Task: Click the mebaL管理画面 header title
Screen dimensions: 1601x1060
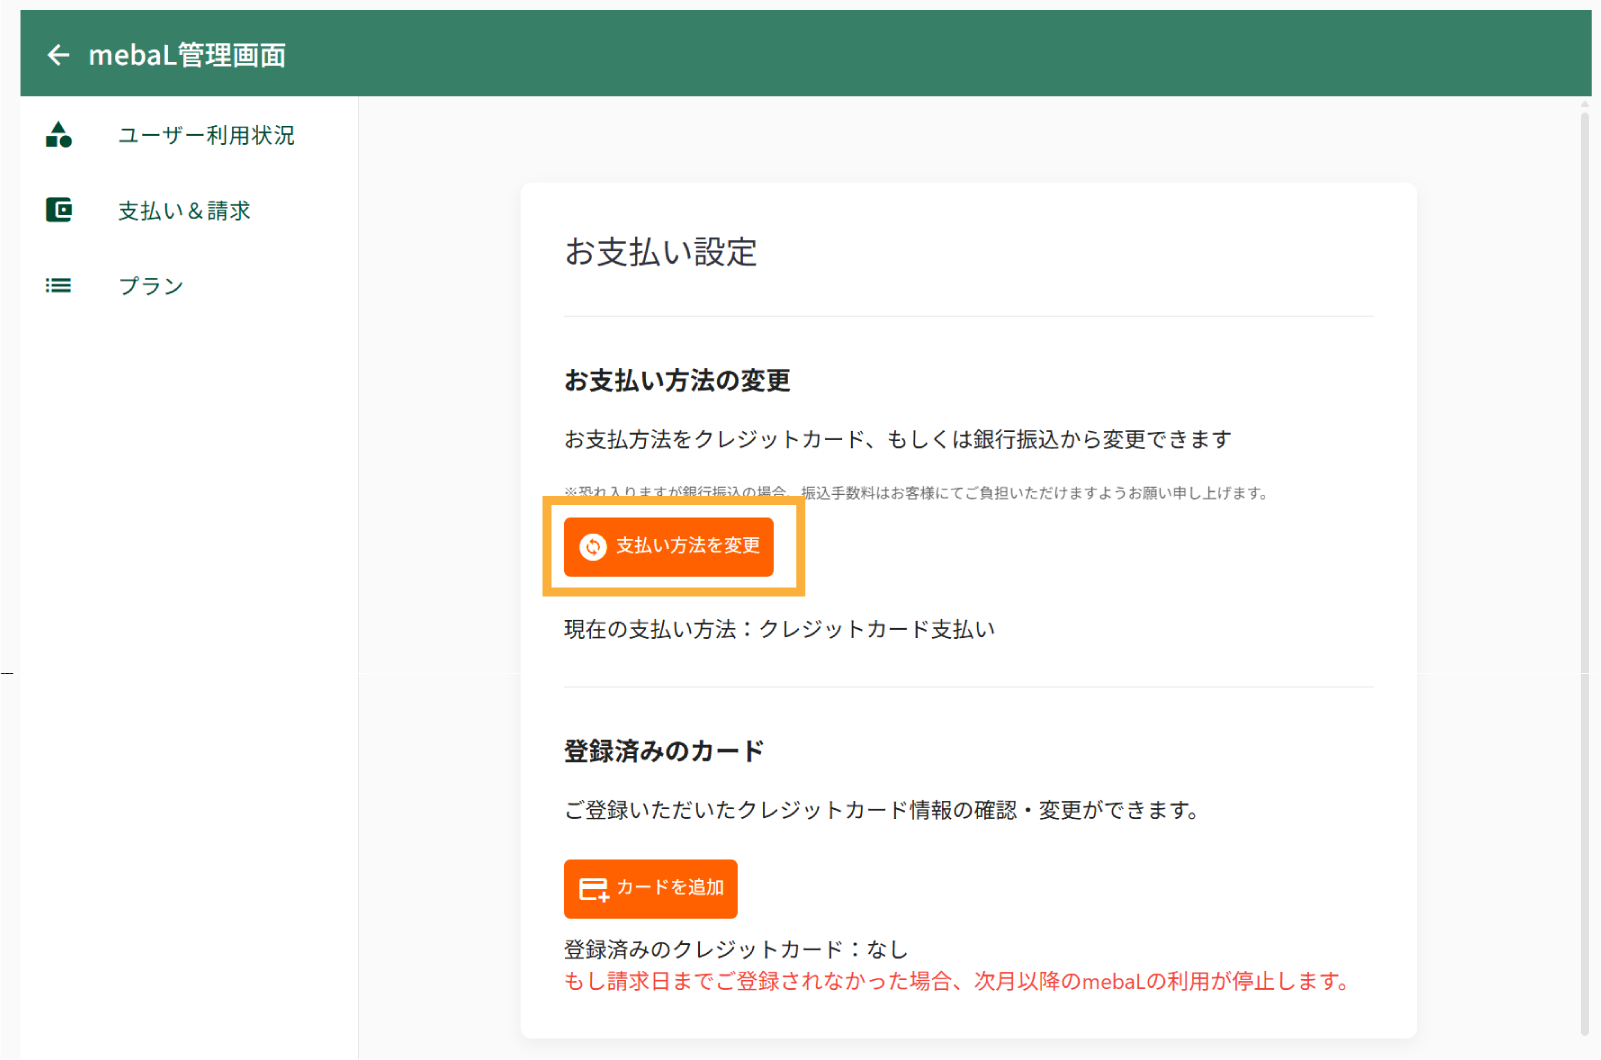Action: (187, 55)
